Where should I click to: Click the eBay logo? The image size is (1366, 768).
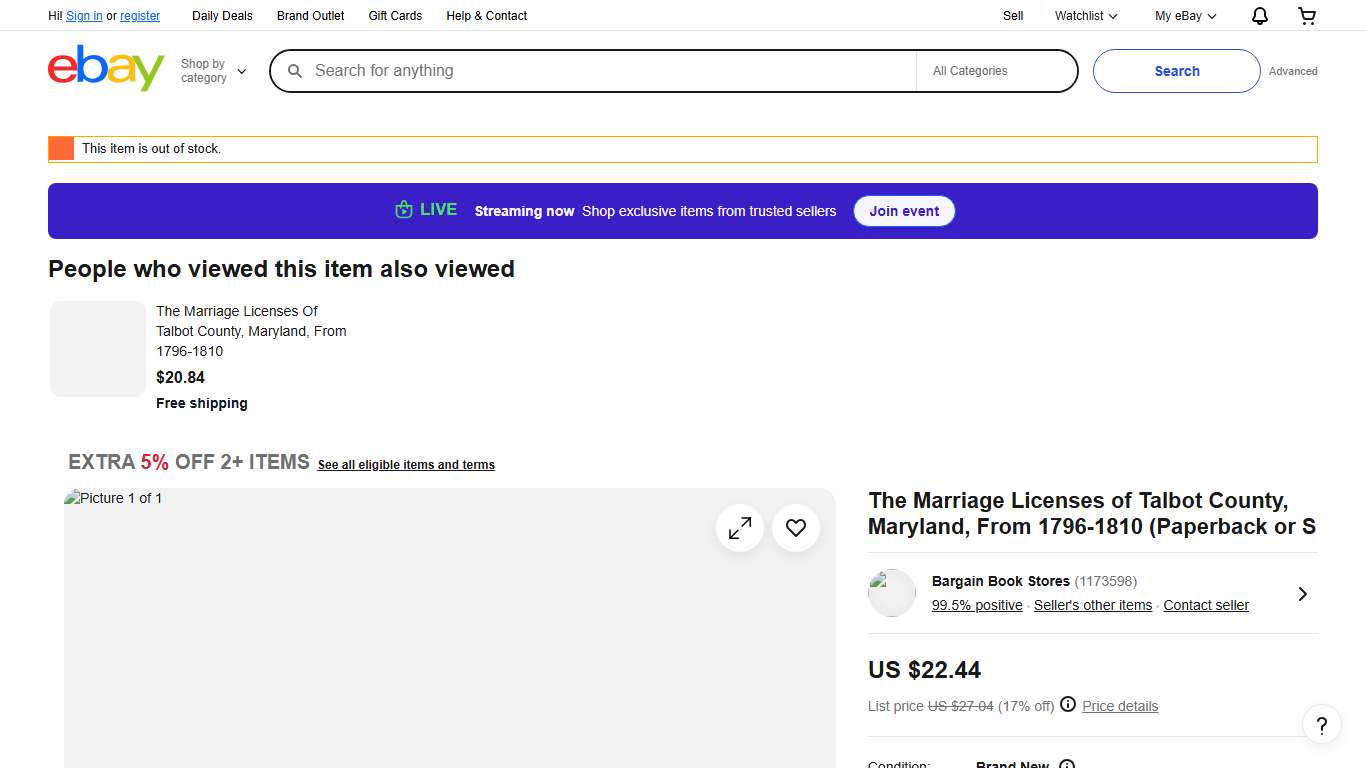(x=106, y=69)
